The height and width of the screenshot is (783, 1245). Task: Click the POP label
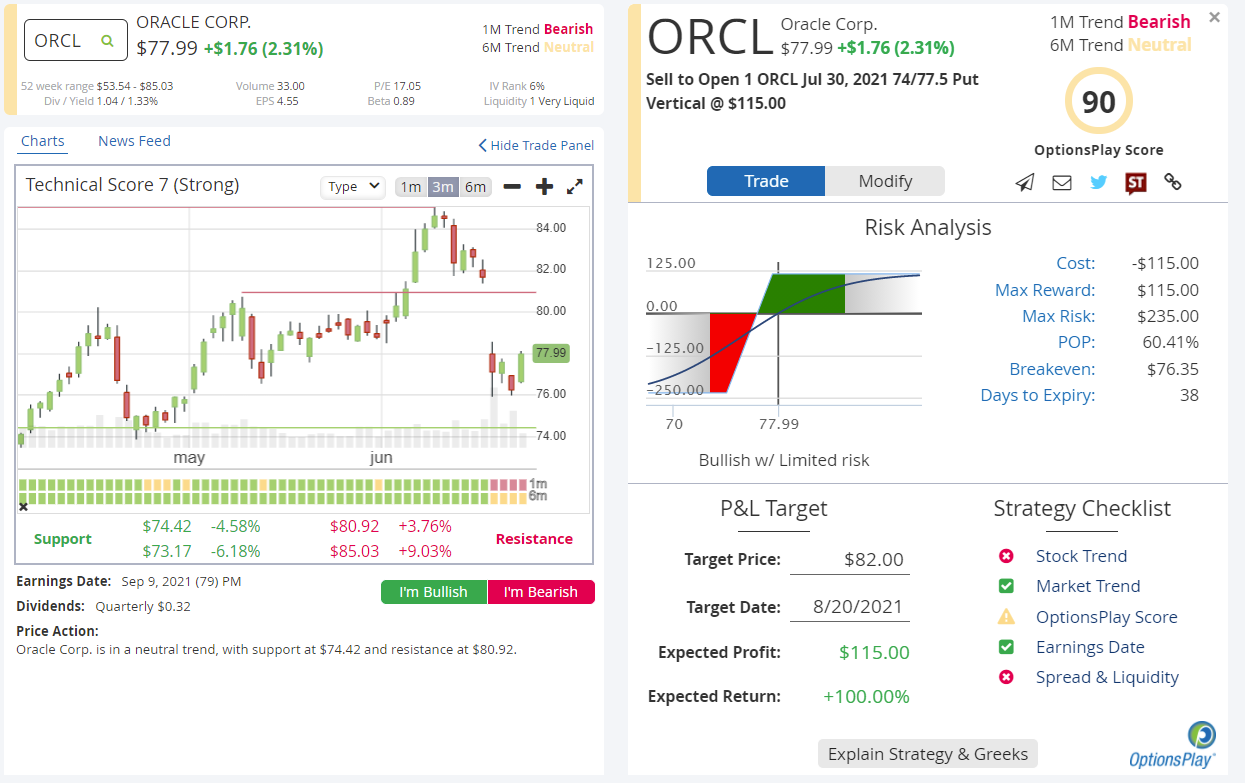1076,342
